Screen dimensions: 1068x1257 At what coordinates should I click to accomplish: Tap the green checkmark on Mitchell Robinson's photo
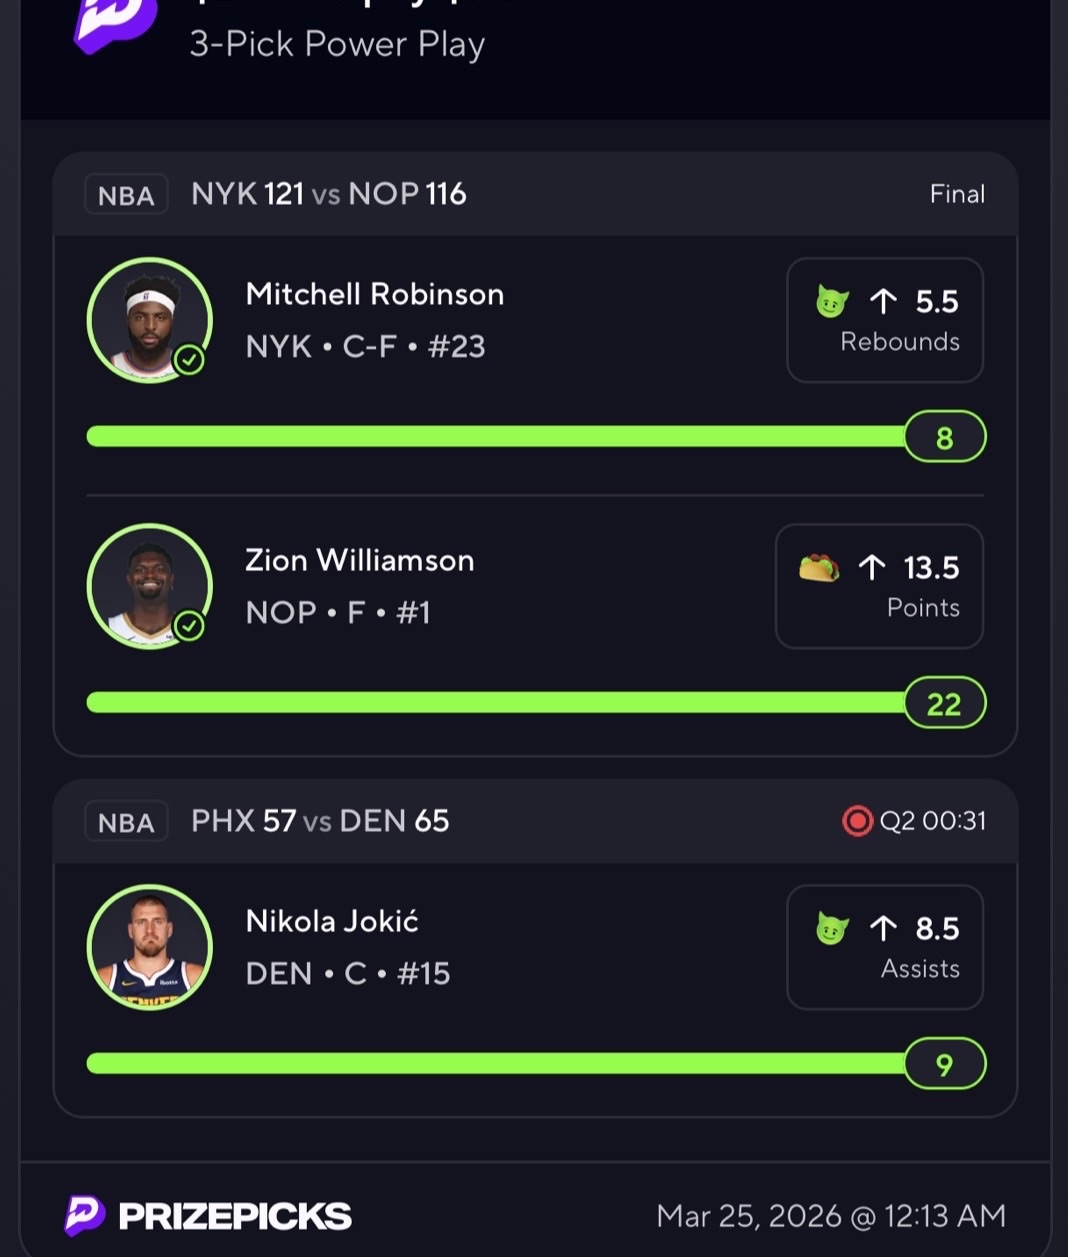pos(189,359)
